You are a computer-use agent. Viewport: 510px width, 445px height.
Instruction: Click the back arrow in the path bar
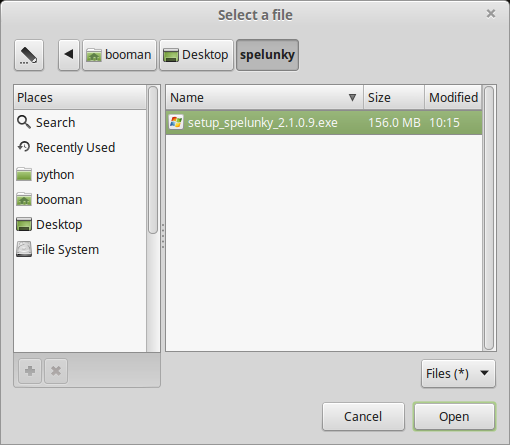click(69, 55)
